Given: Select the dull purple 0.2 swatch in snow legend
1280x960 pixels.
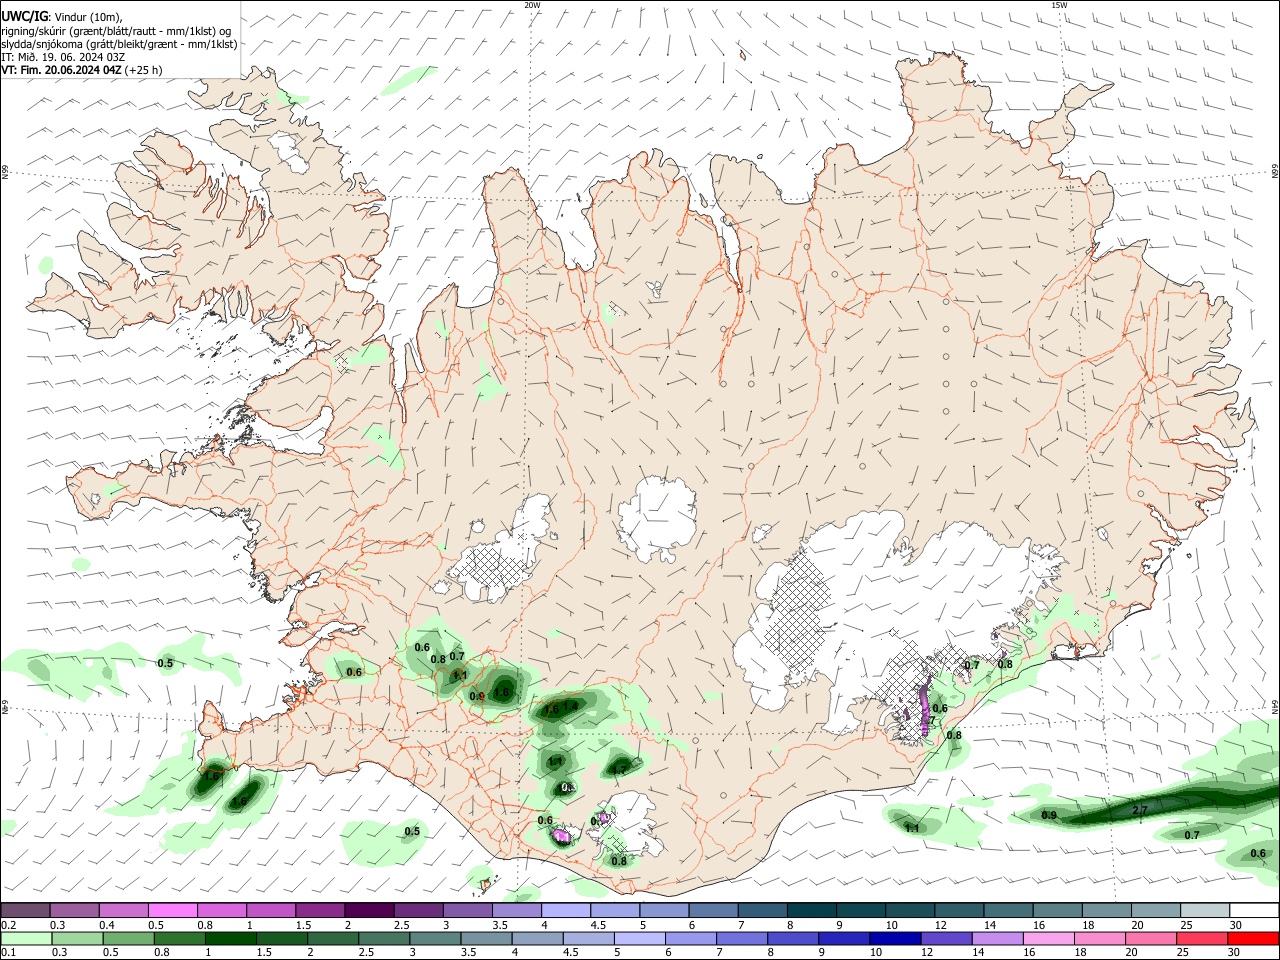Looking at the screenshot, I should 25,911.
